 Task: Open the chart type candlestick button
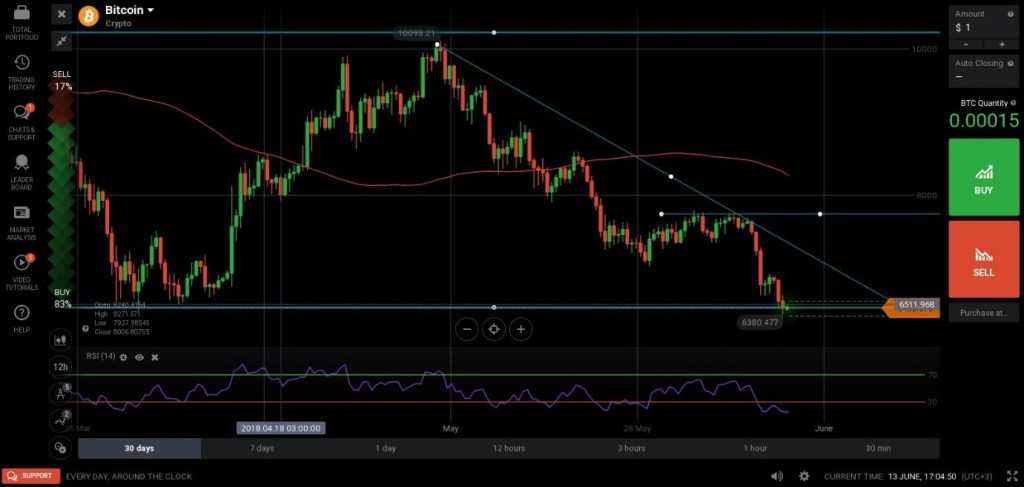click(61, 339)
